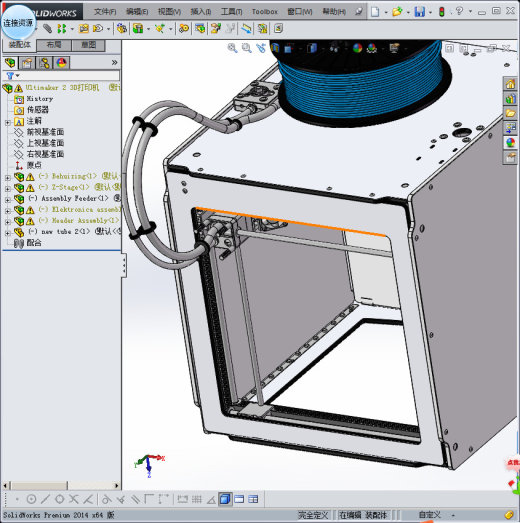Expand the manager tabs chevron
The width and height of the screenshot is (520, 523).
click(x=114, y=62)
